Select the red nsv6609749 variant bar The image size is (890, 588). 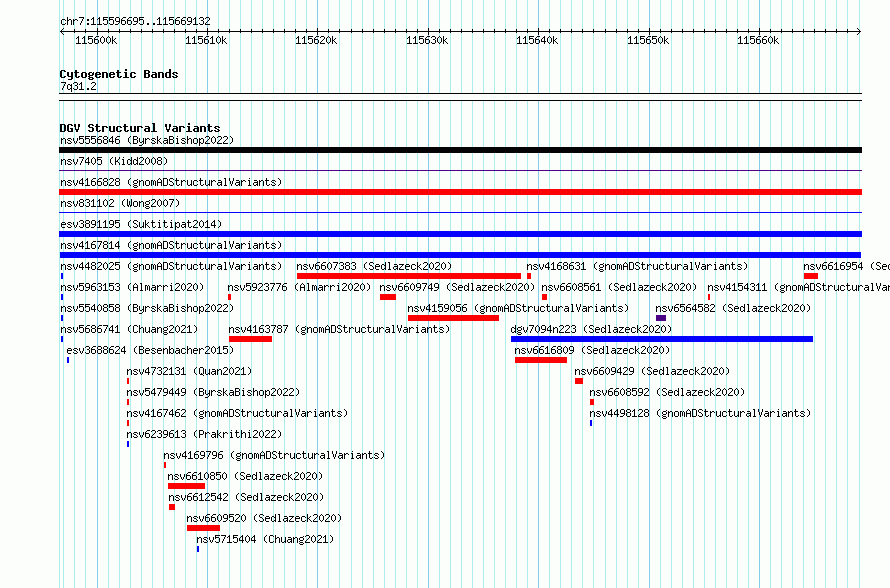388,297
